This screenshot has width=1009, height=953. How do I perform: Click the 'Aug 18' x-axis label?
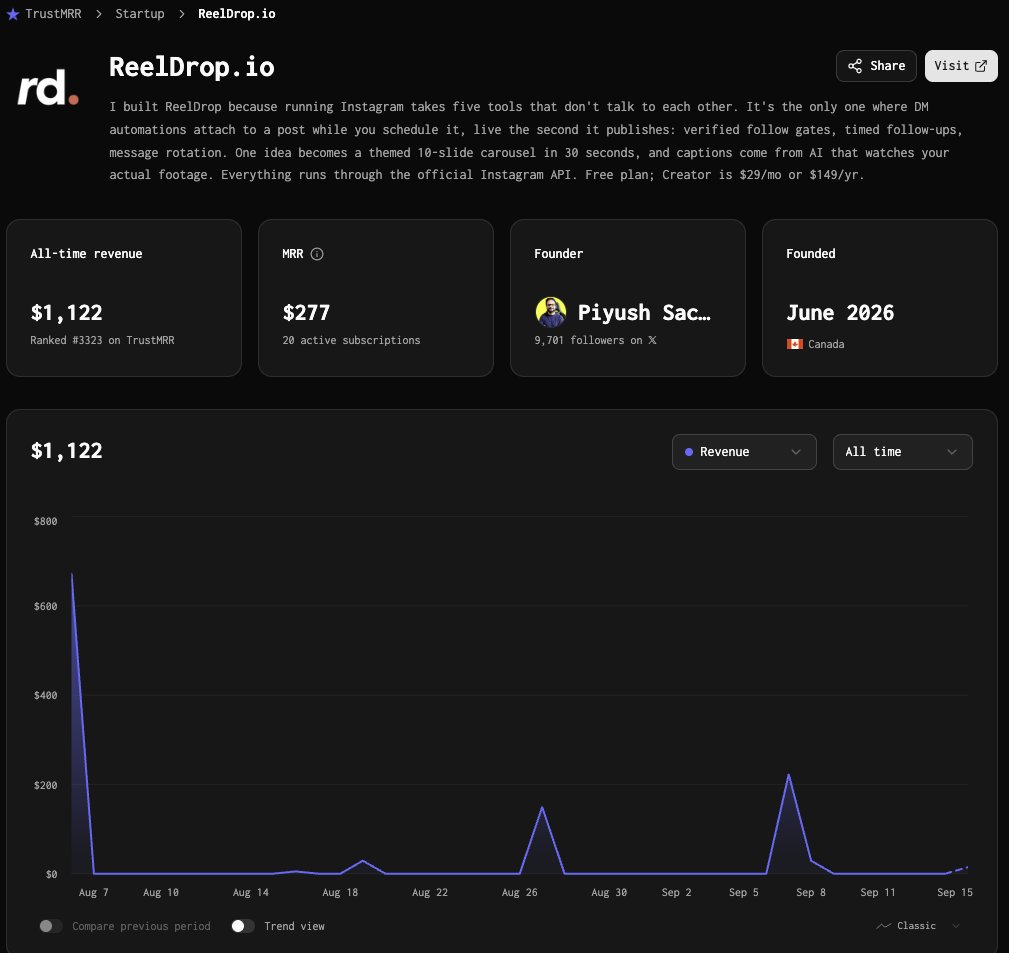[340, 893]
